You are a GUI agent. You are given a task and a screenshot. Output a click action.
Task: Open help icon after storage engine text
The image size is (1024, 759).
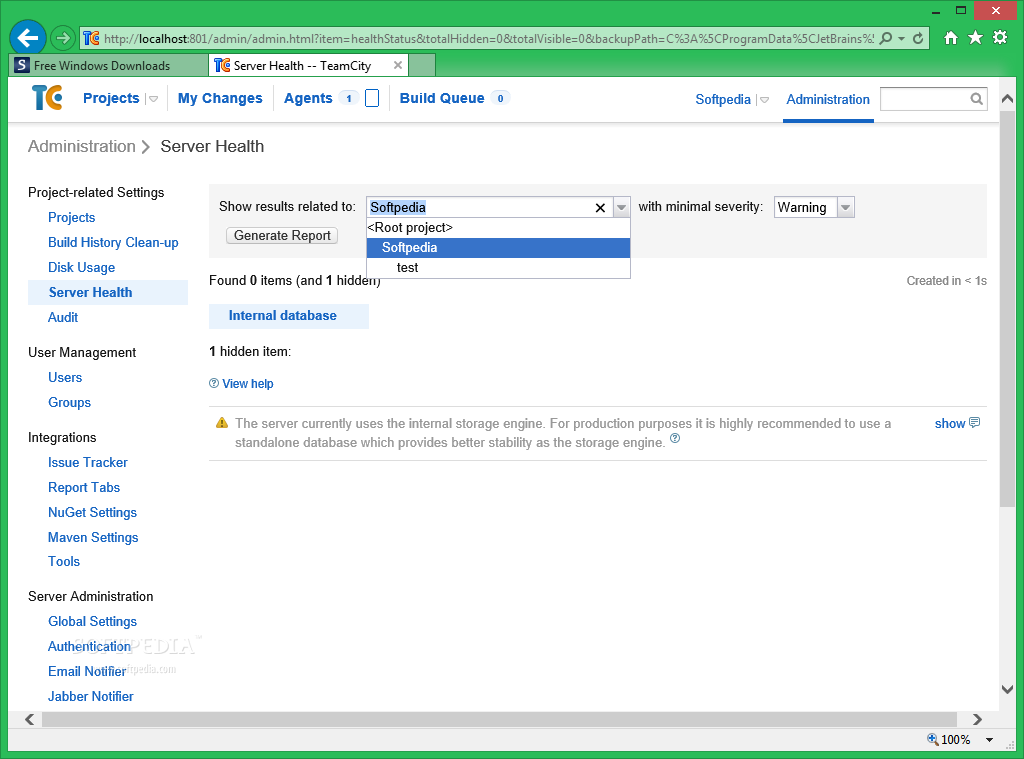tap(675, 438)
